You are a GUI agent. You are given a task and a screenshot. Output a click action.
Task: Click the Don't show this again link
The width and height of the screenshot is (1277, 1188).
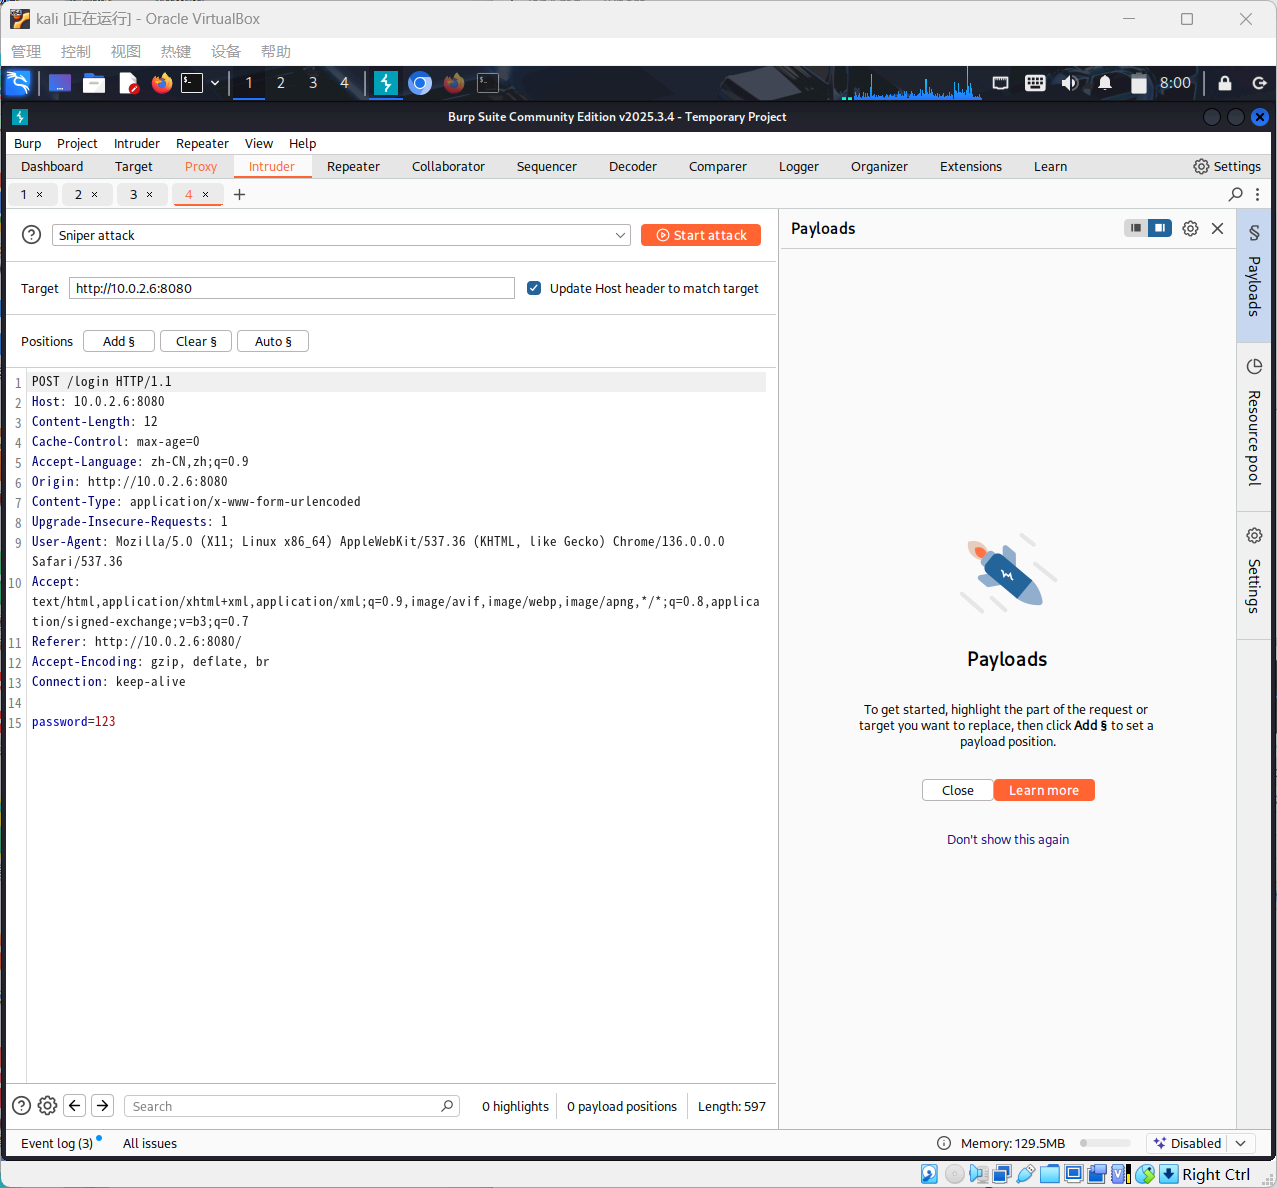1008,840
